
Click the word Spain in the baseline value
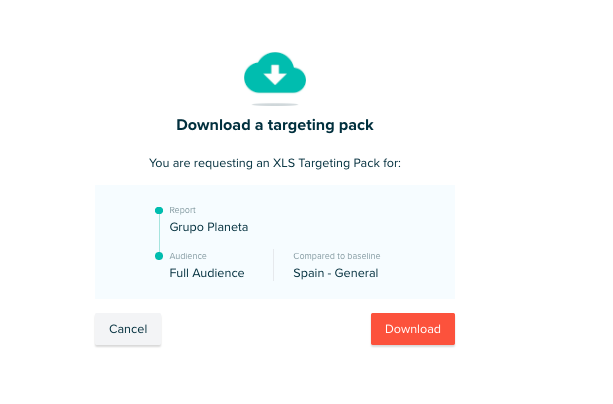[x=310, y=273]
